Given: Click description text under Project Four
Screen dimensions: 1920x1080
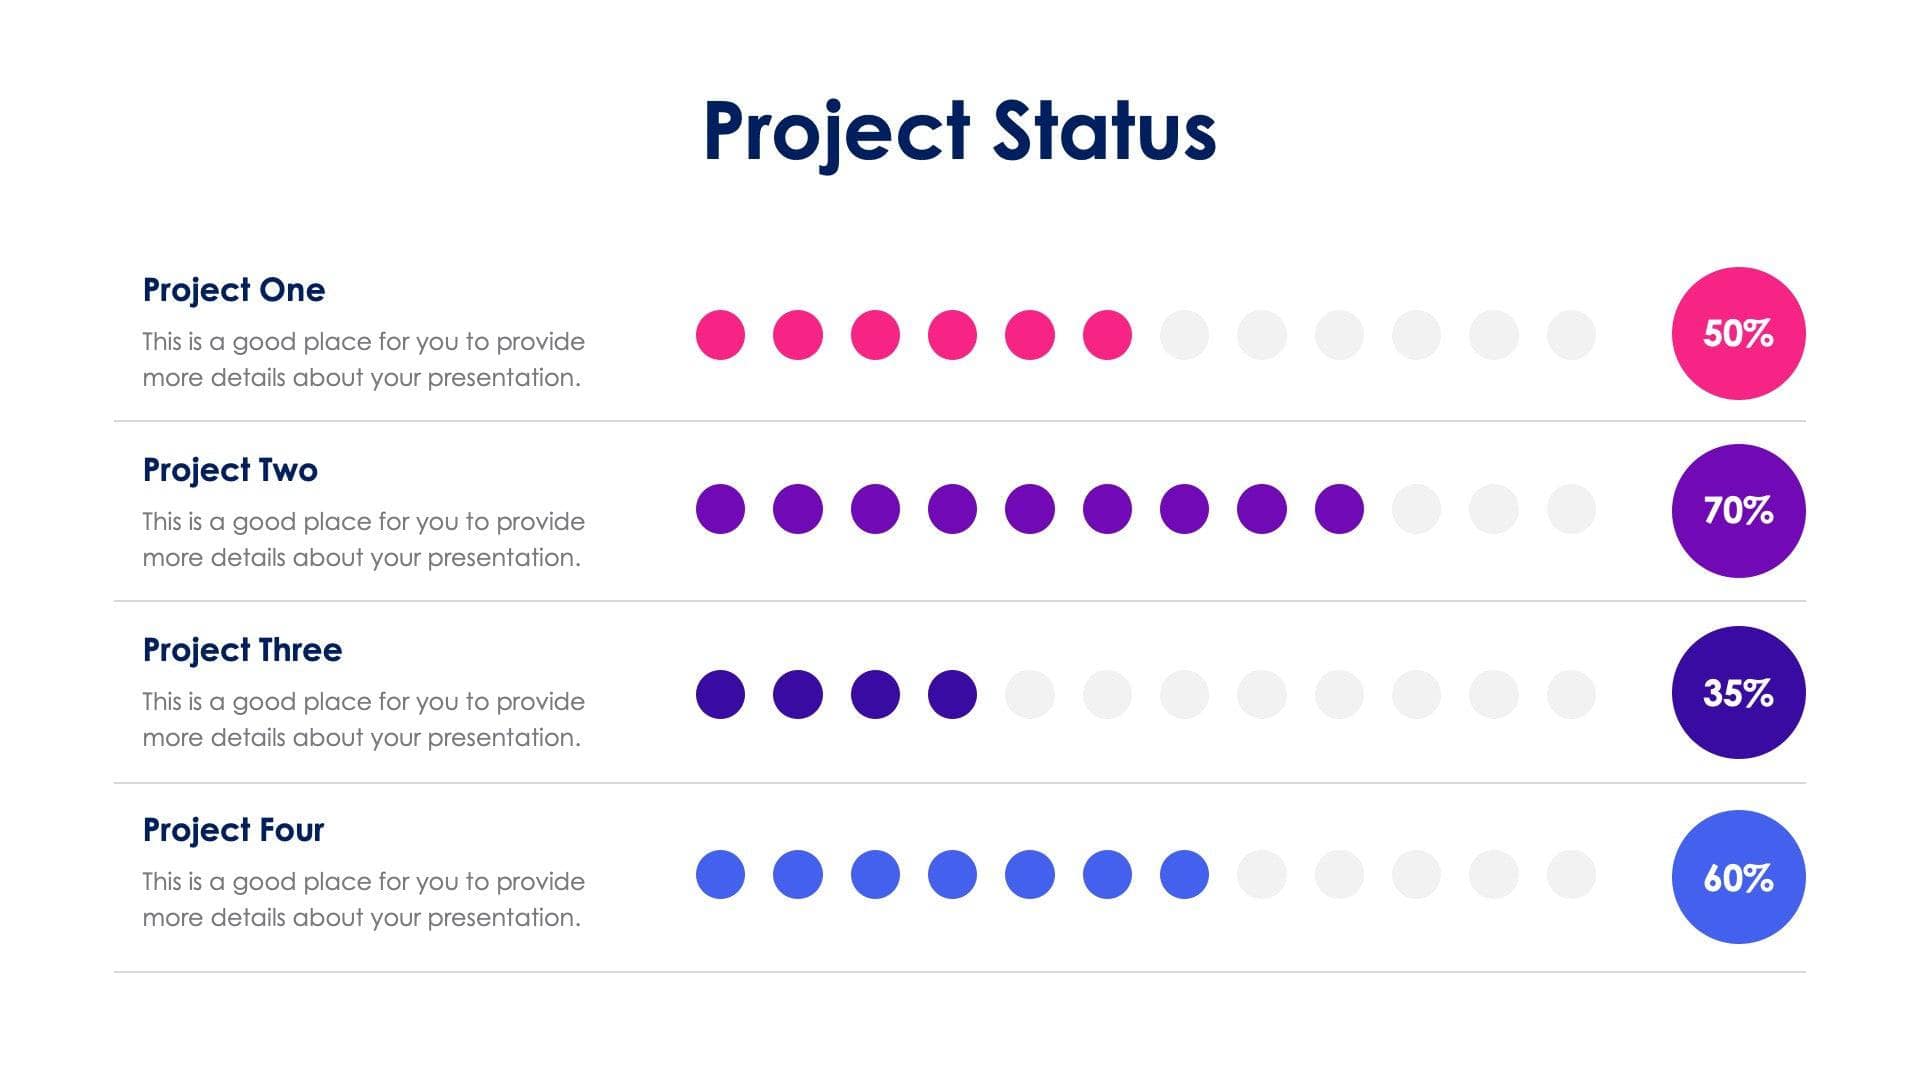Looking at the screenshot, I should [x=362, y=899].
